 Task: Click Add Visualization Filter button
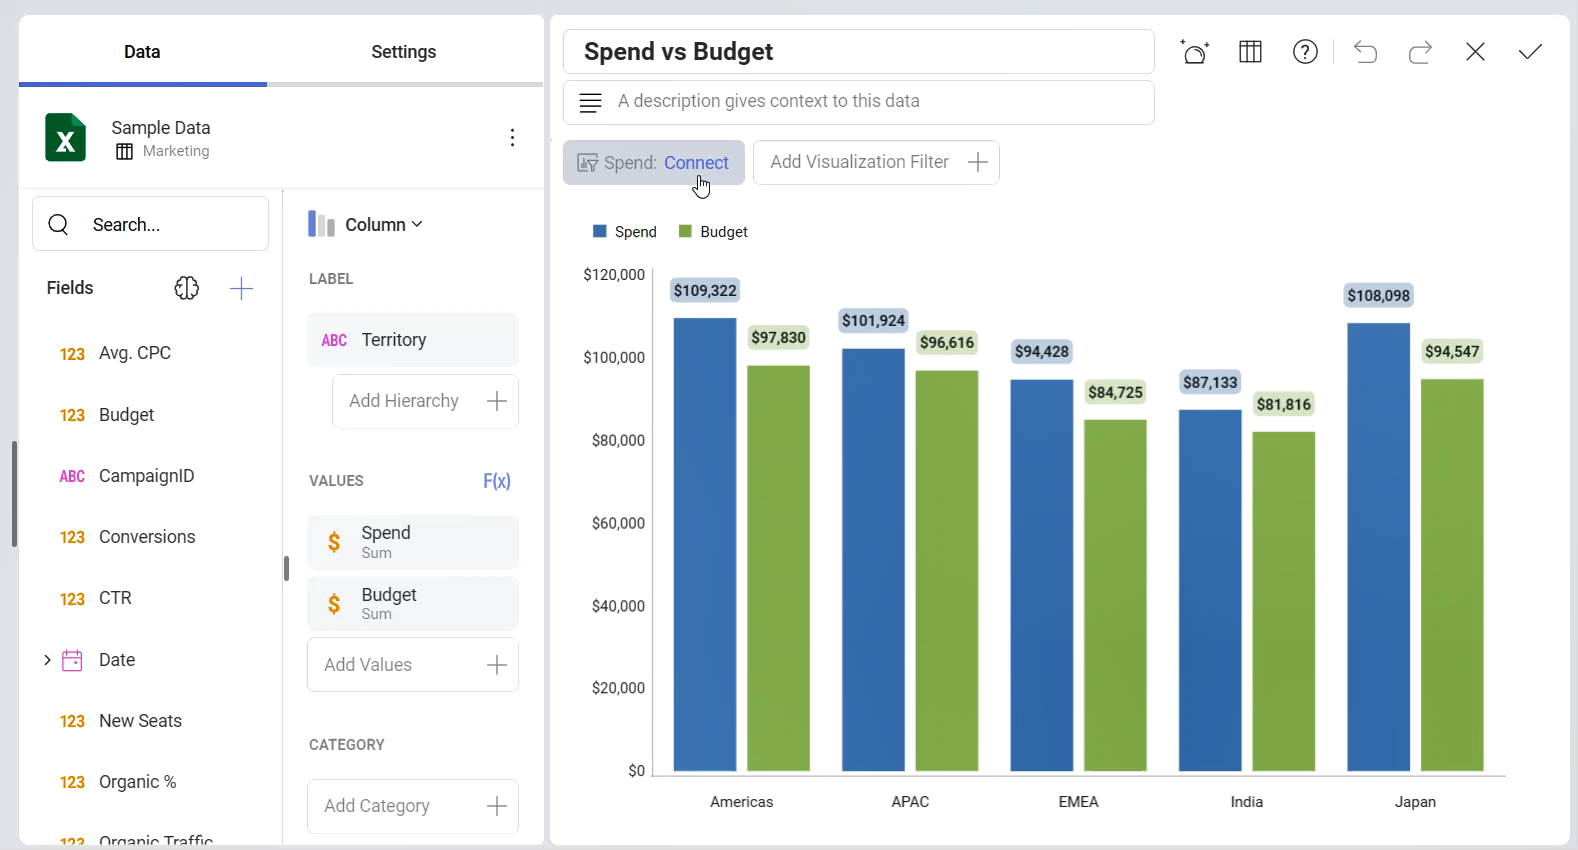point(876,162)
